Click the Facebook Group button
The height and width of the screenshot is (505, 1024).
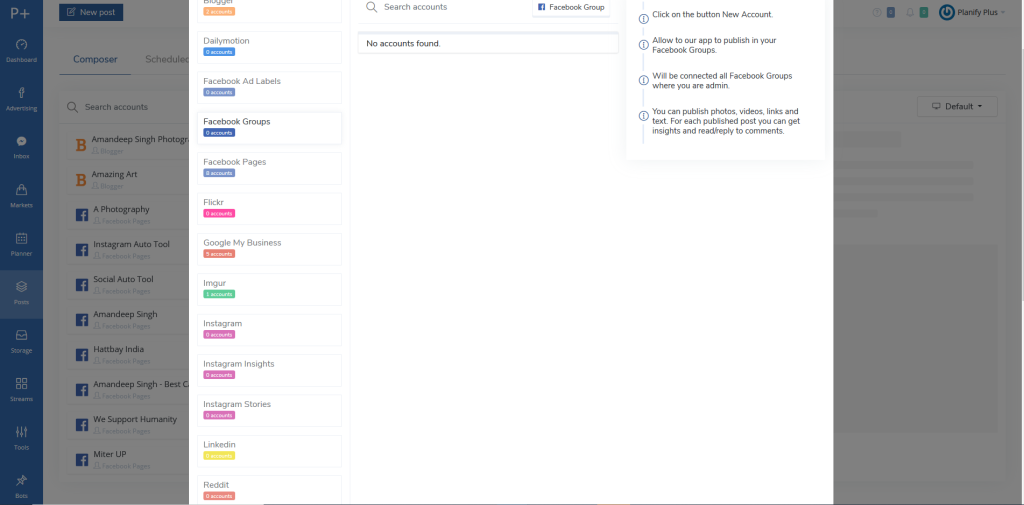click(x=571, y=7)
